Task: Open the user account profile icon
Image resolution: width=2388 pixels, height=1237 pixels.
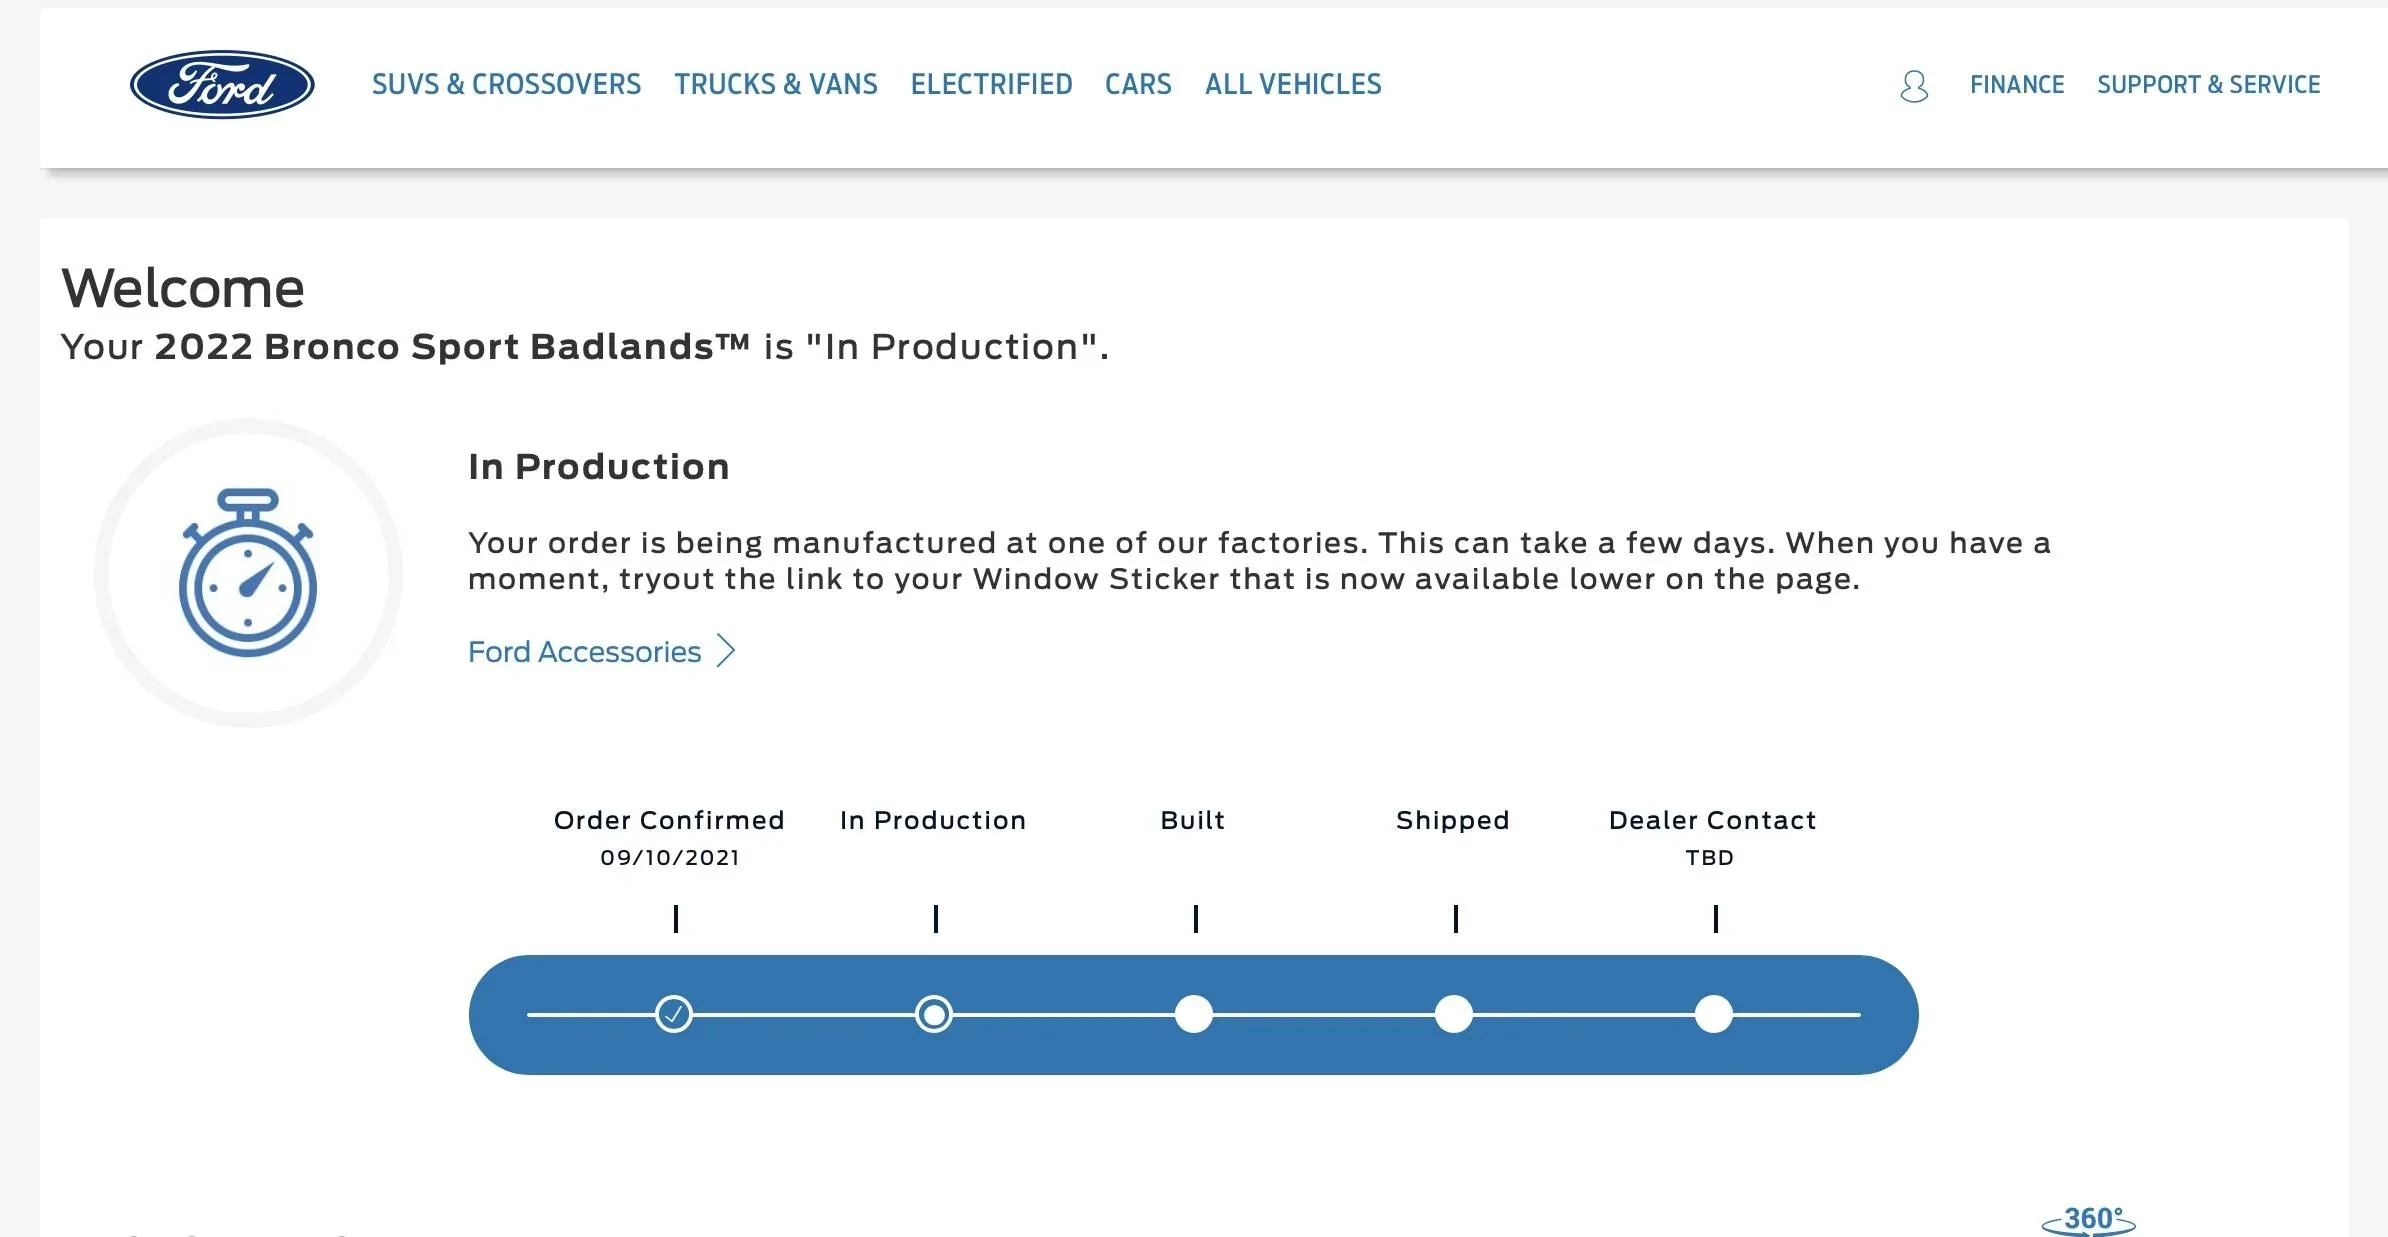Action: [x=1913, y=86]
